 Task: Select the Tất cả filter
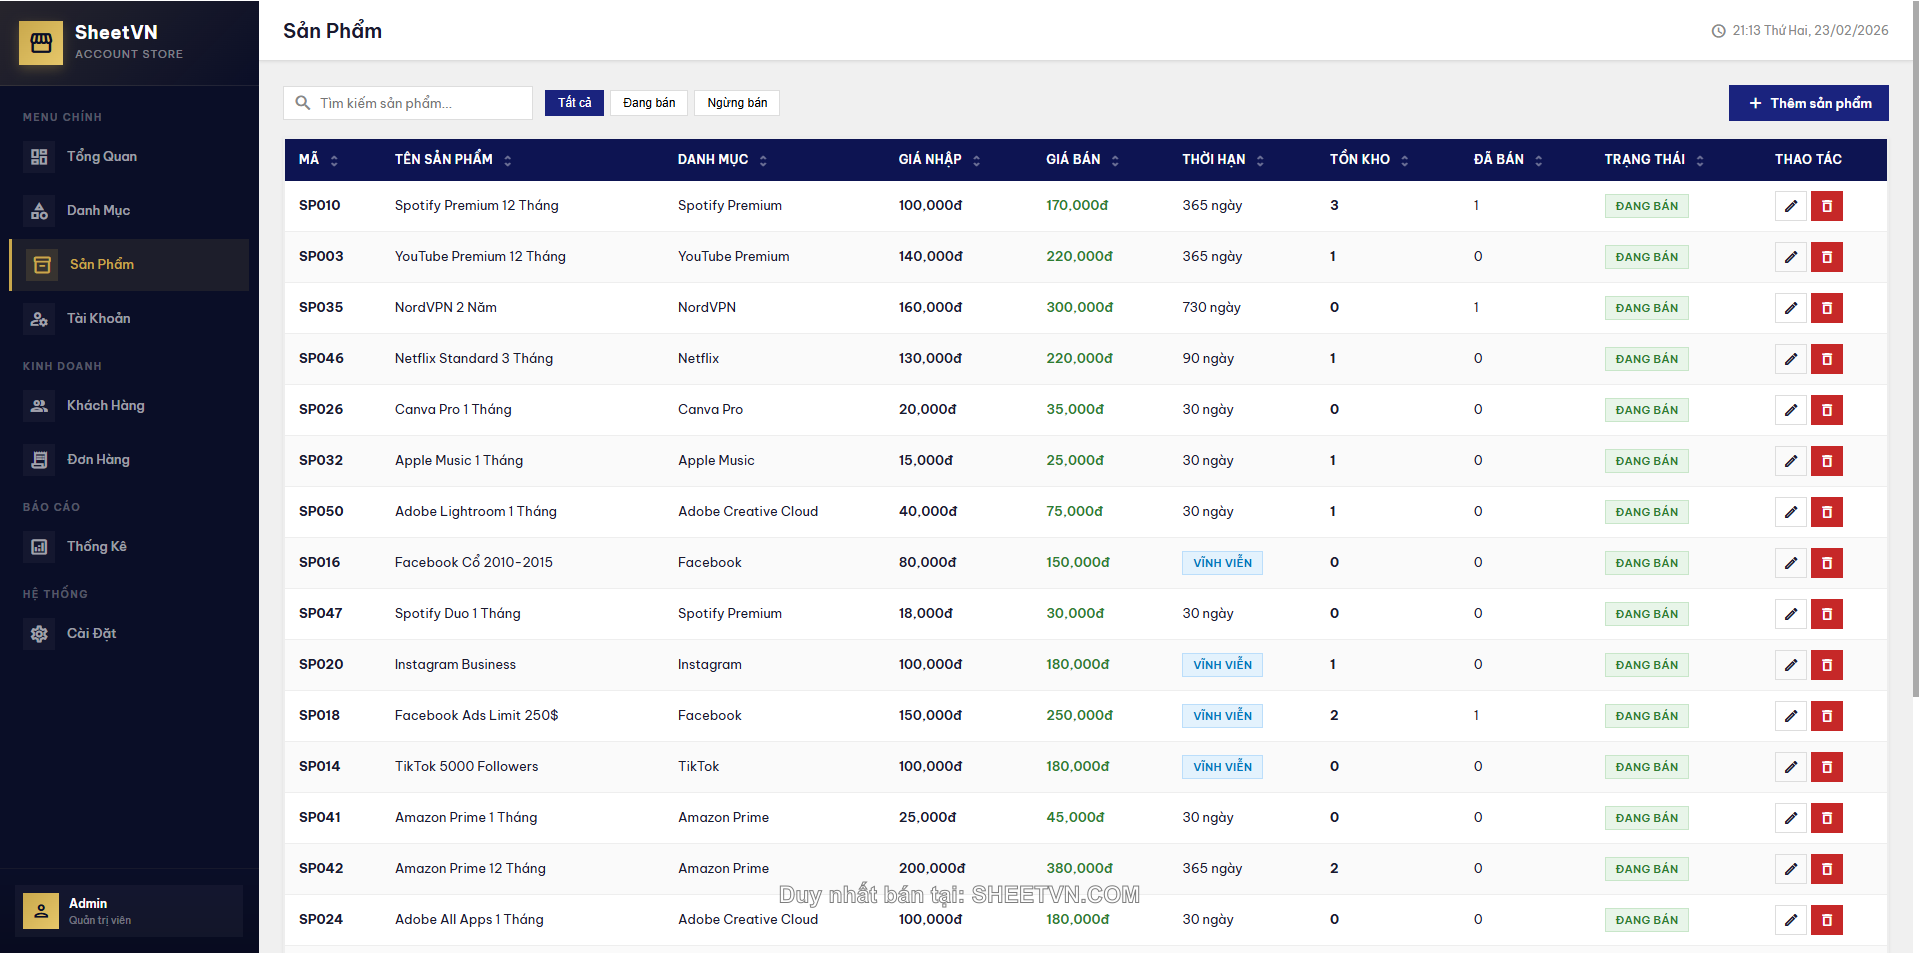[x=574, y=103]
